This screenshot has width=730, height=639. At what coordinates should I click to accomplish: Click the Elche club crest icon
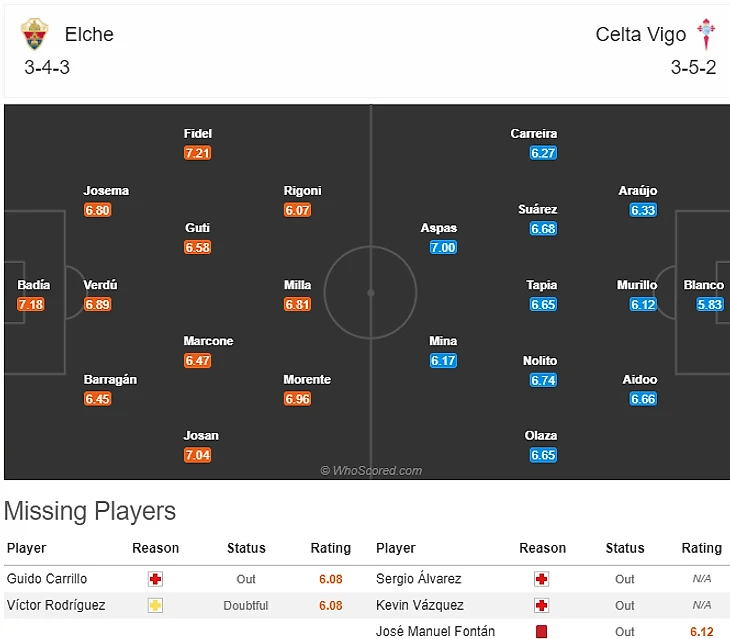point(34,34)
